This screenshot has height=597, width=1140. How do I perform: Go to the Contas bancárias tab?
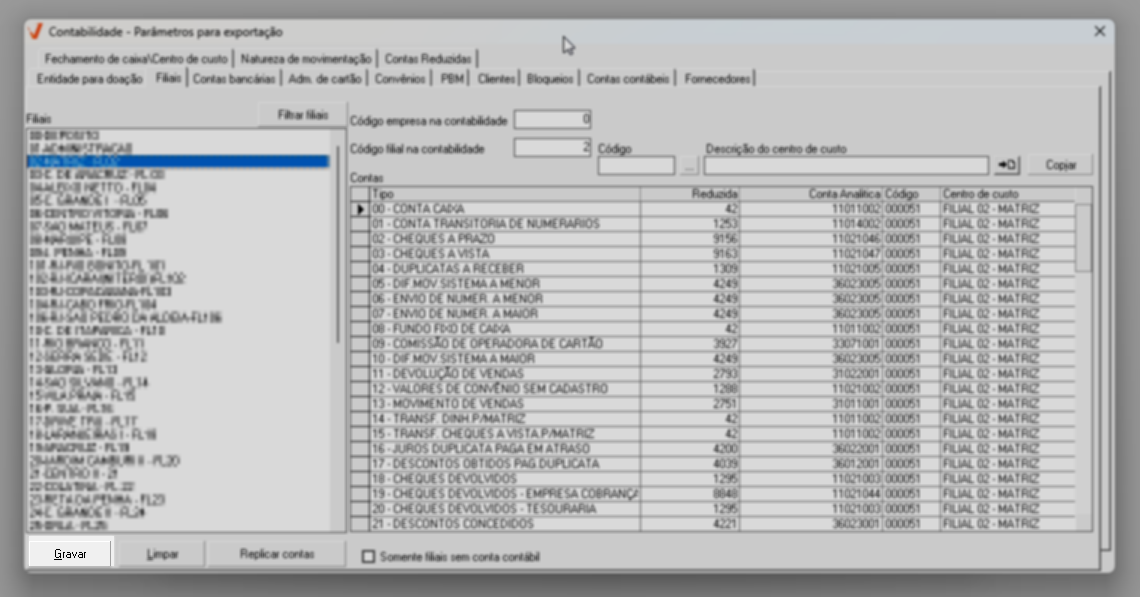[234, 79]
